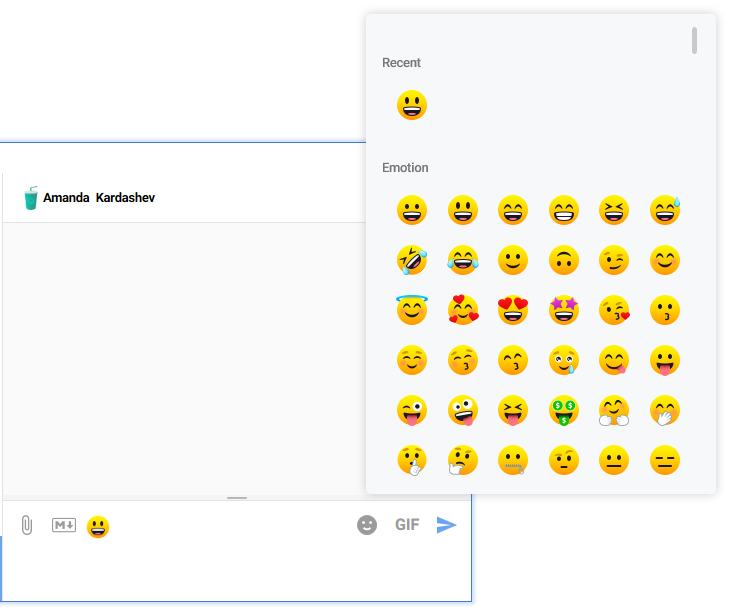
Task: Toggle the Markdown formatting icon
Action: point(64,525)
